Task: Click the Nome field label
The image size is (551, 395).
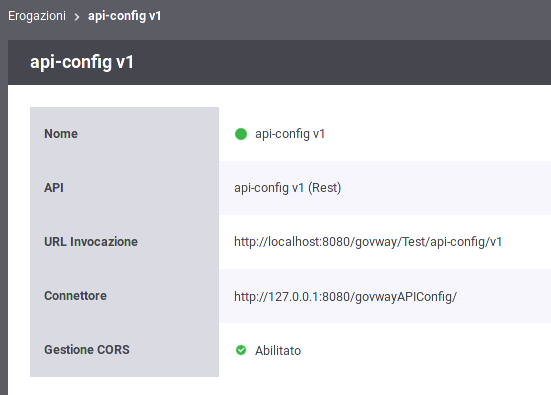Action: point(61,134)
